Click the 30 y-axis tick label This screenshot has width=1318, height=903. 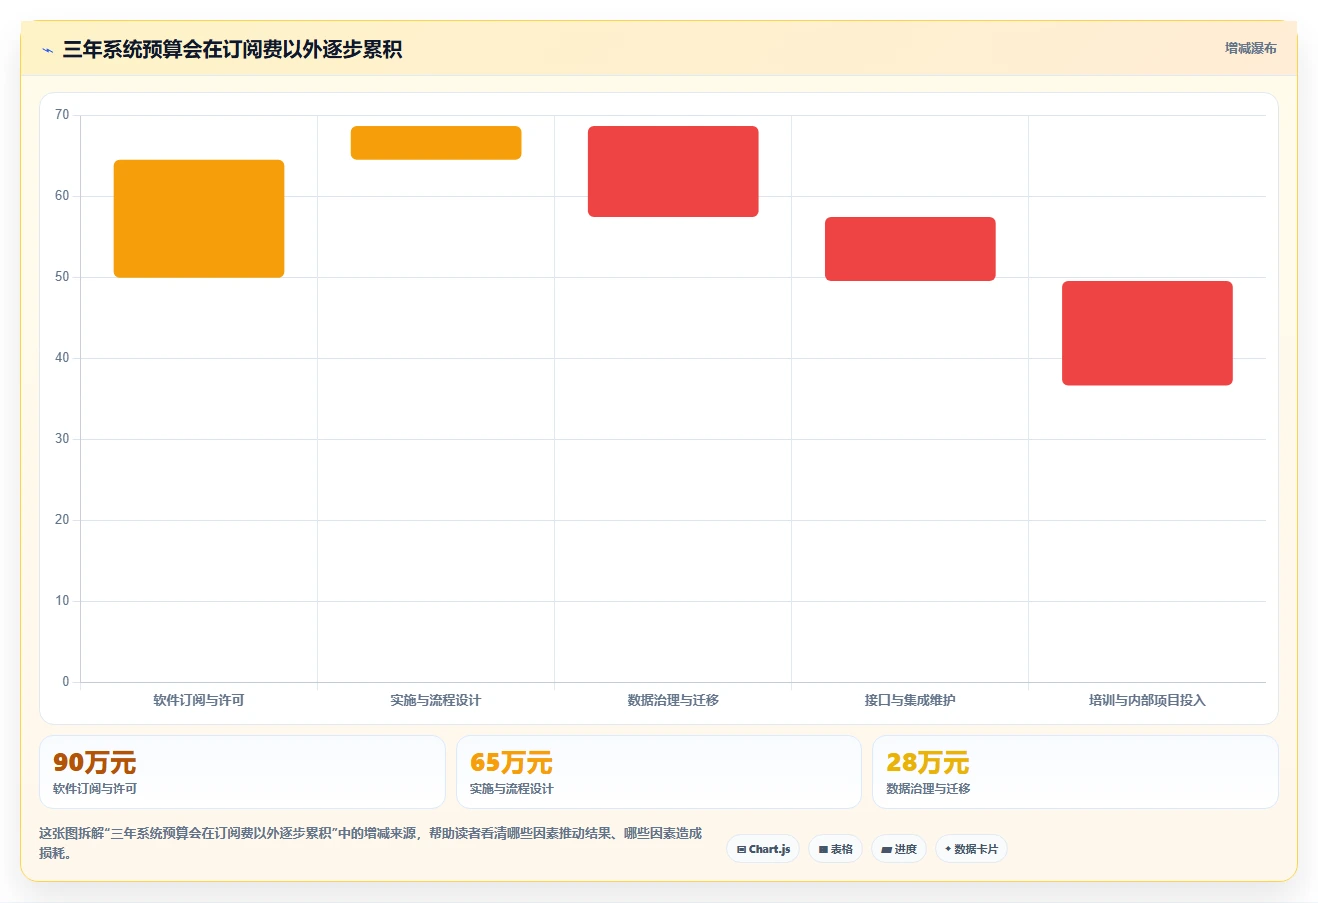[x=62, y=439]
